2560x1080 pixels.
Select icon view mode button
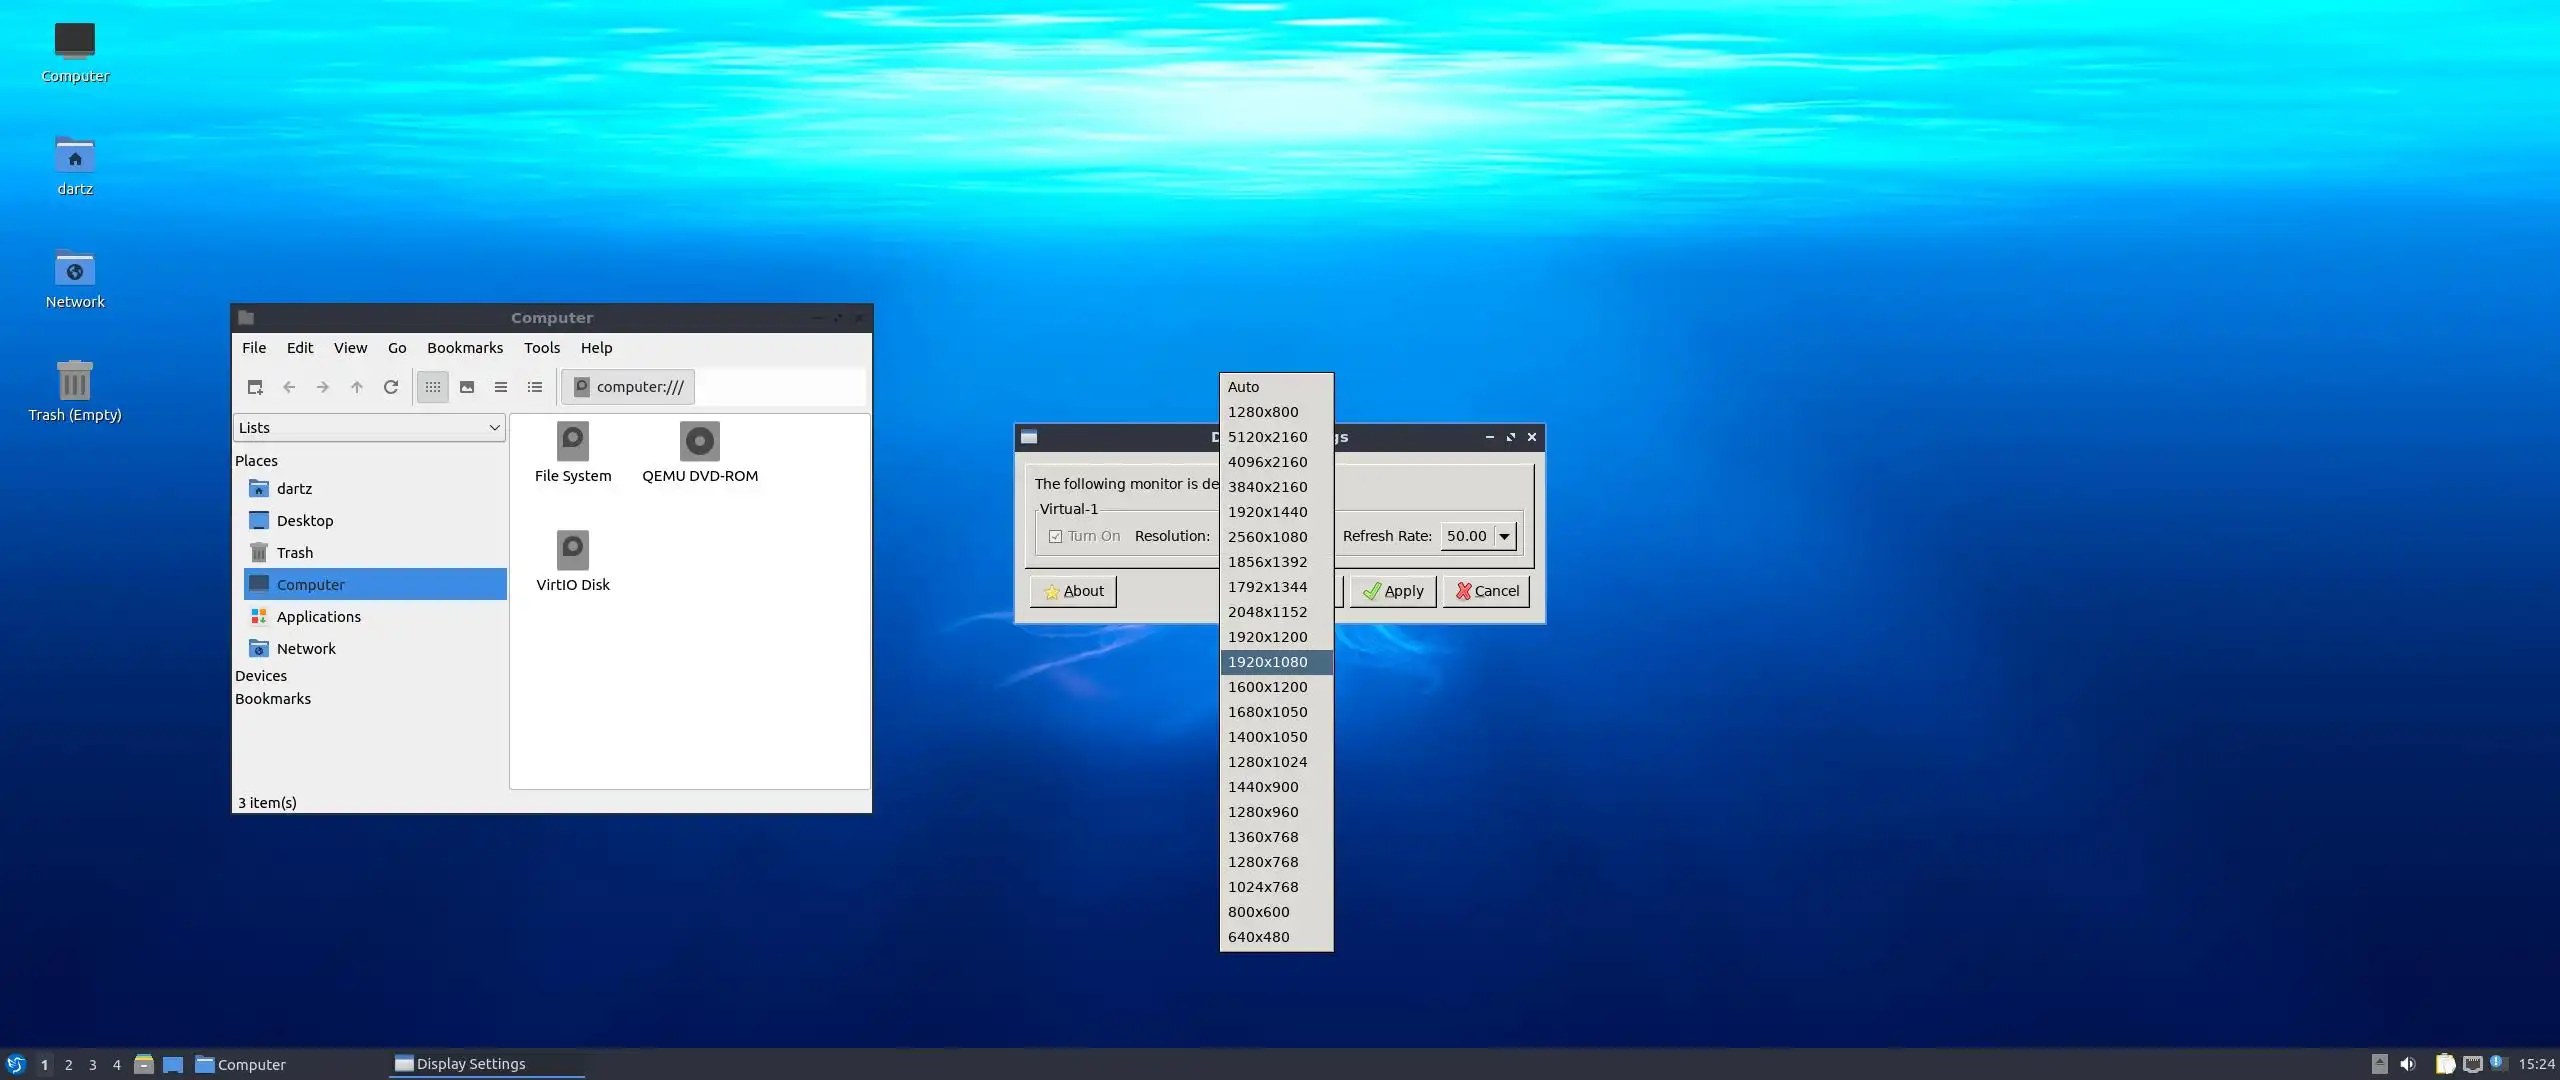coord(432,387)
